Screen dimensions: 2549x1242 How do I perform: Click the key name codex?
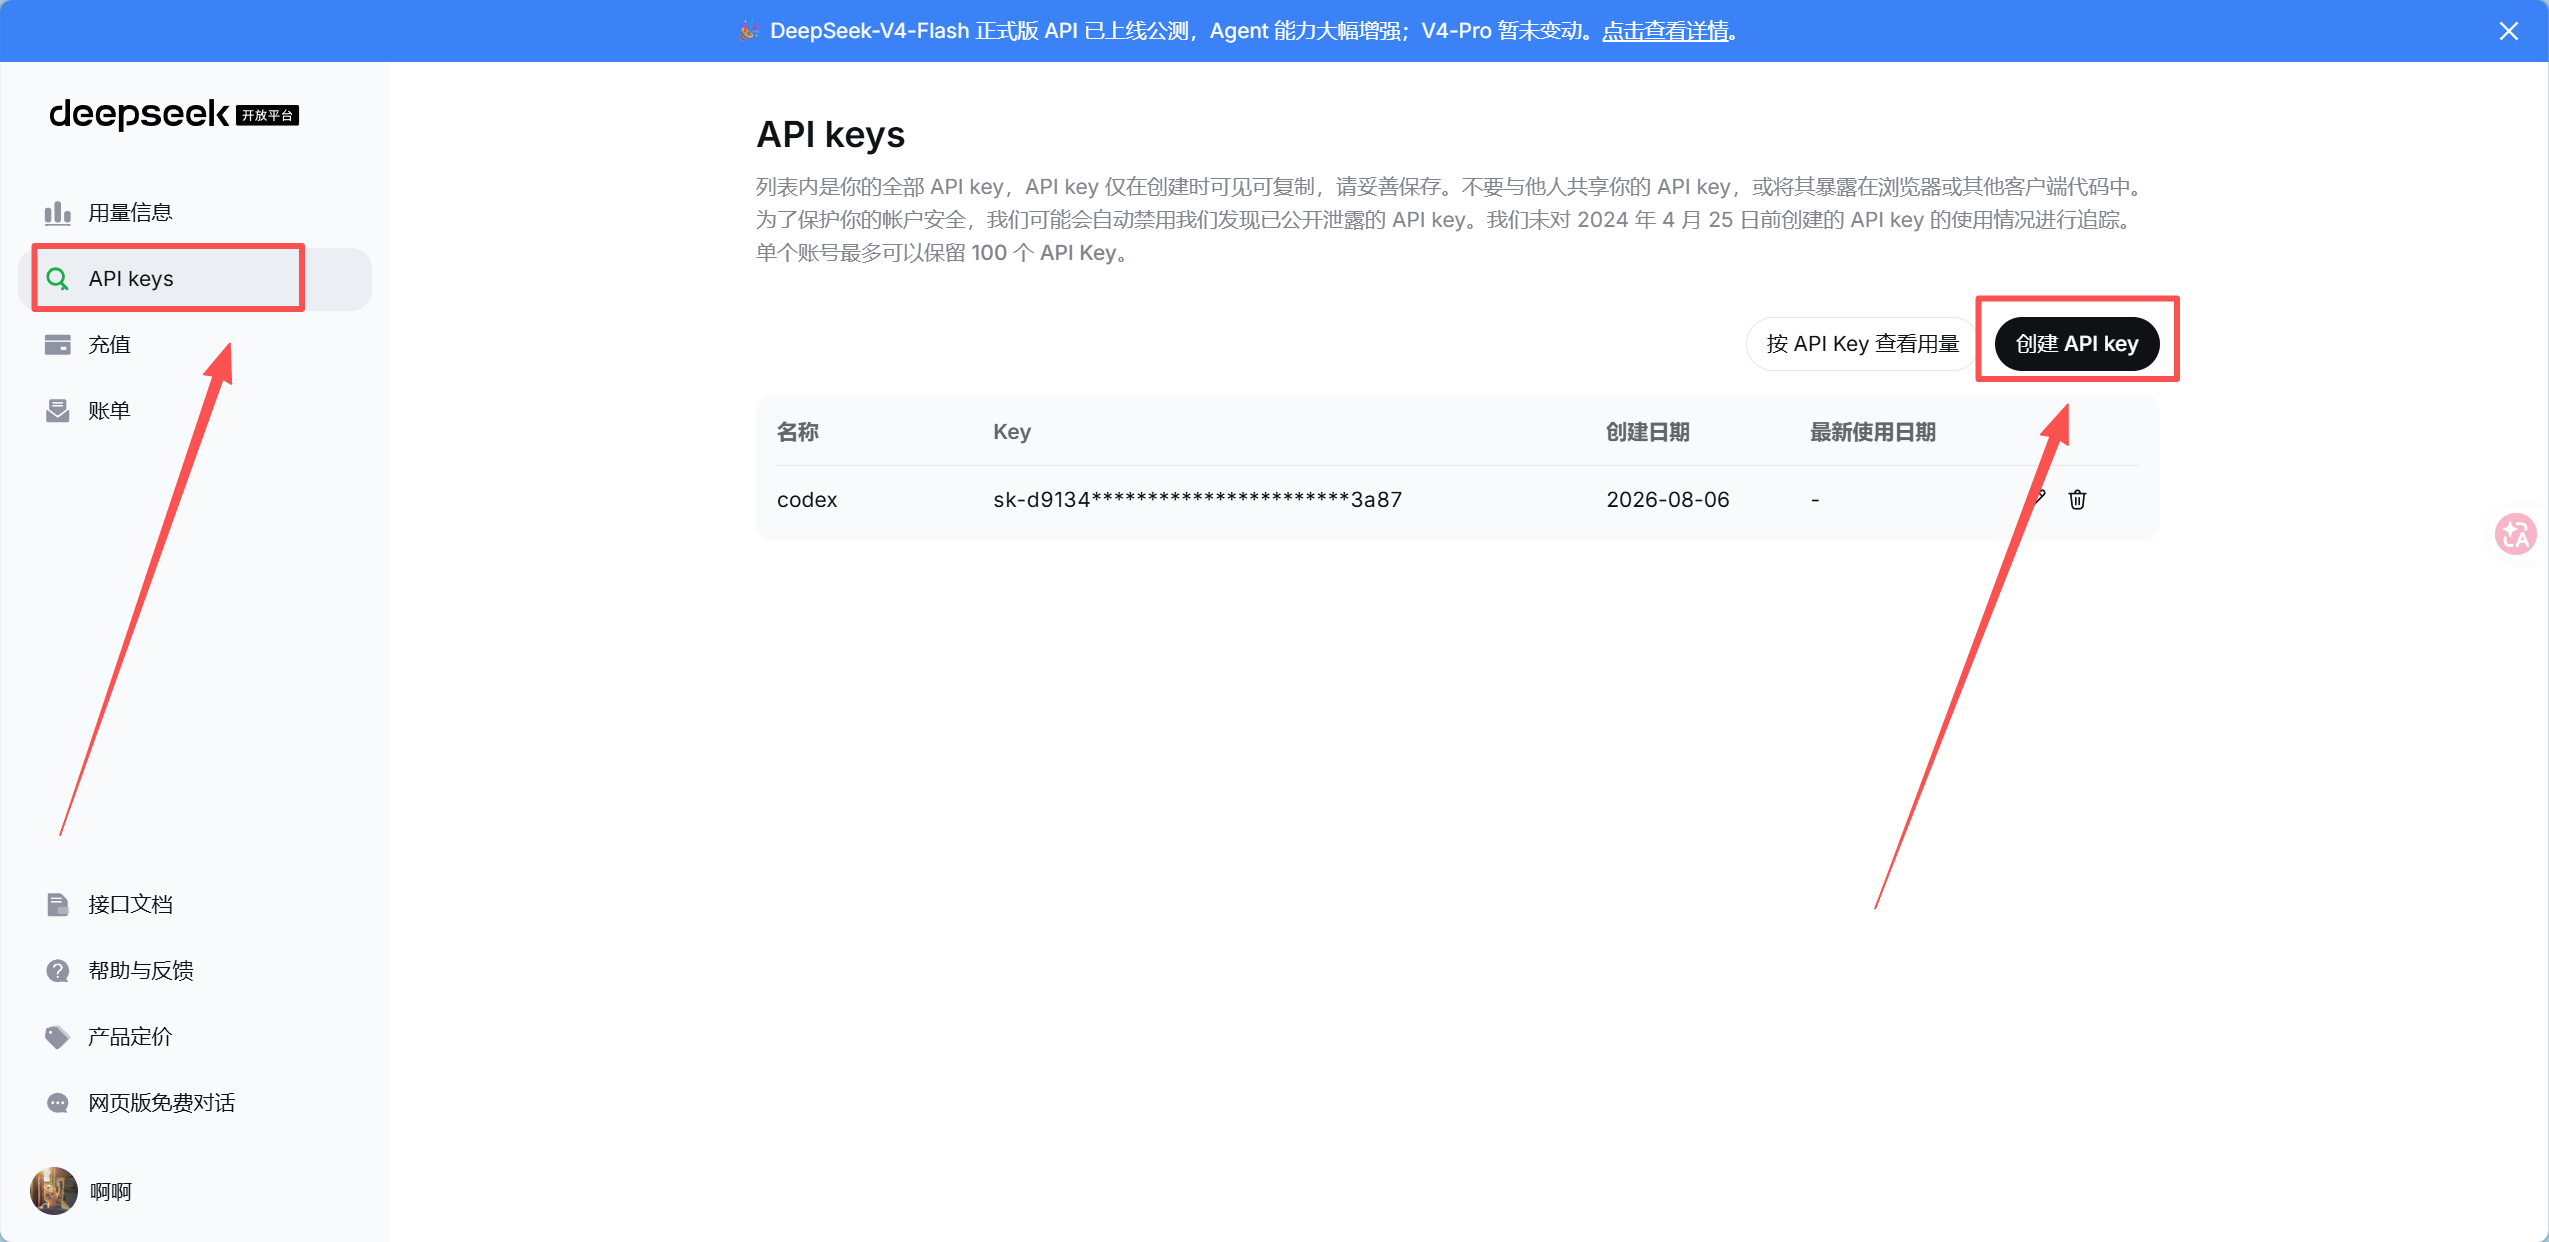pos(807,500)
